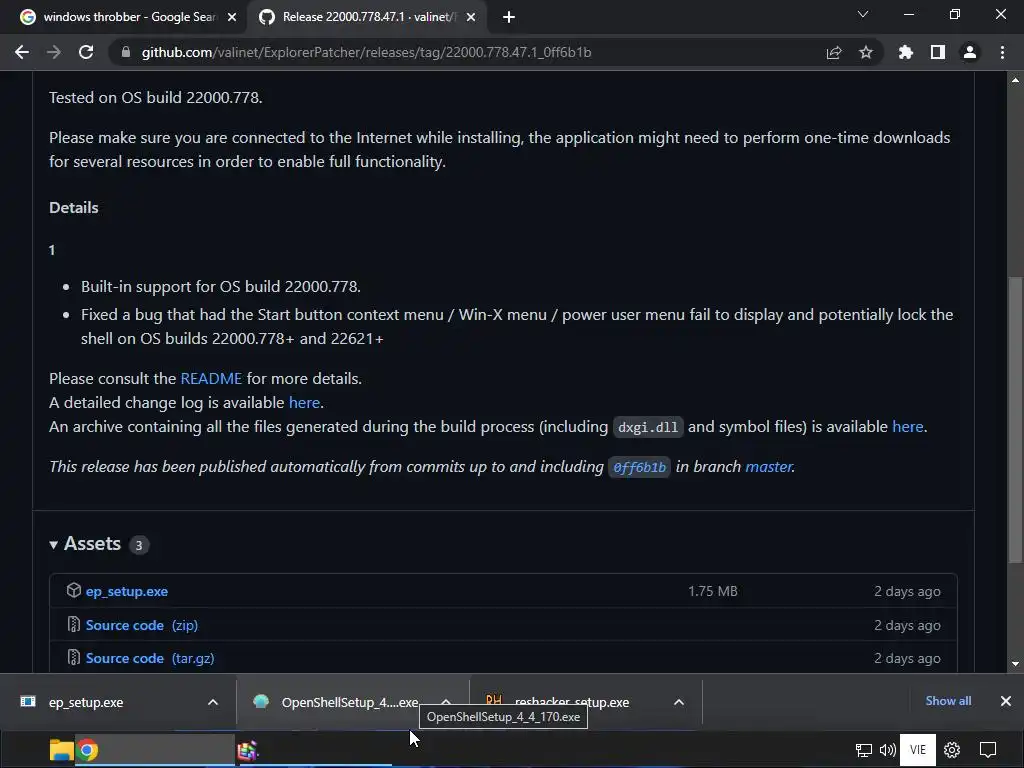Open the notification center icon
The width and height of the screenshot is (1024, 768).
click(988, 750)
